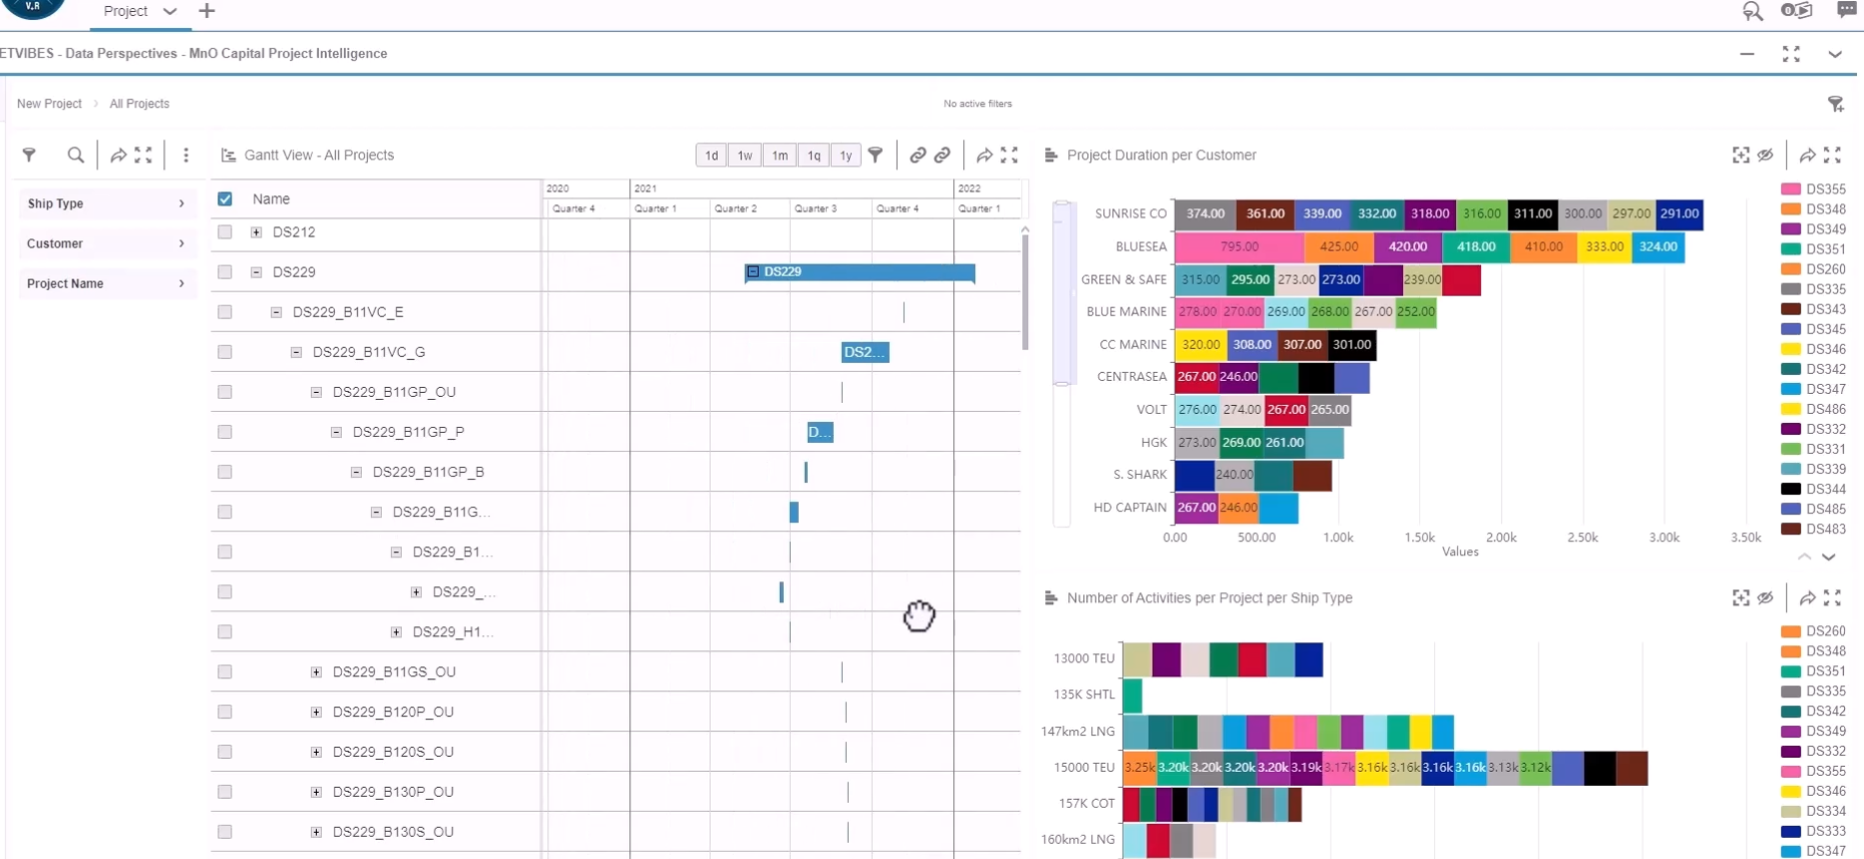Click the Gantt view funnel filter icon
This screenshot has width=1864, height=859.
pos(875,155)
